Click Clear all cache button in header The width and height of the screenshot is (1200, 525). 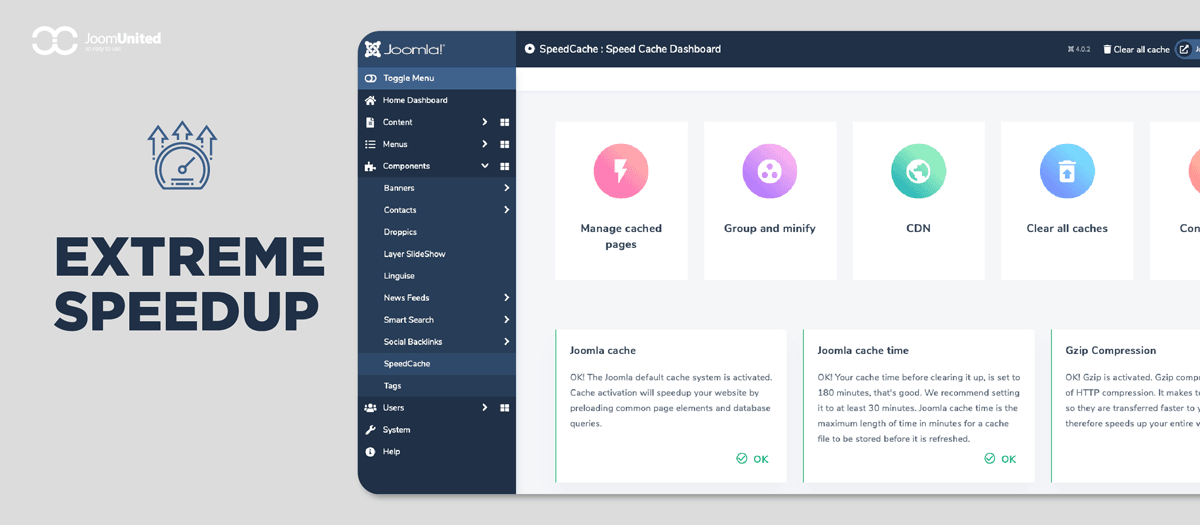(x=1136, y=49)
